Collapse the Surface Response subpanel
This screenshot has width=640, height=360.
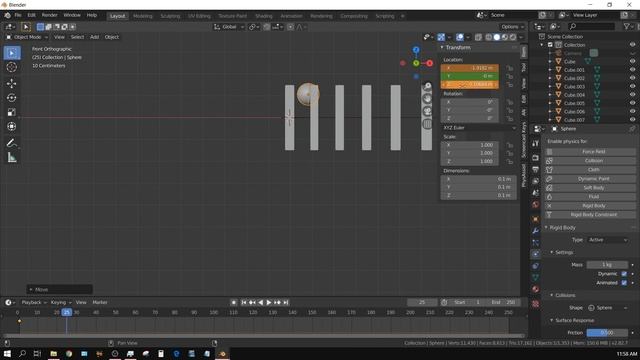tap(552, 320)
